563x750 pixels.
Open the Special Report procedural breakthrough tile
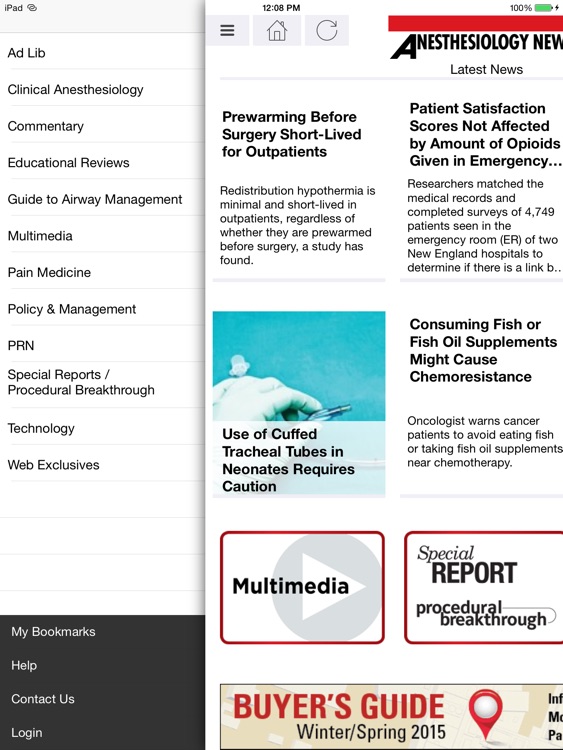(x=484, y=587)
